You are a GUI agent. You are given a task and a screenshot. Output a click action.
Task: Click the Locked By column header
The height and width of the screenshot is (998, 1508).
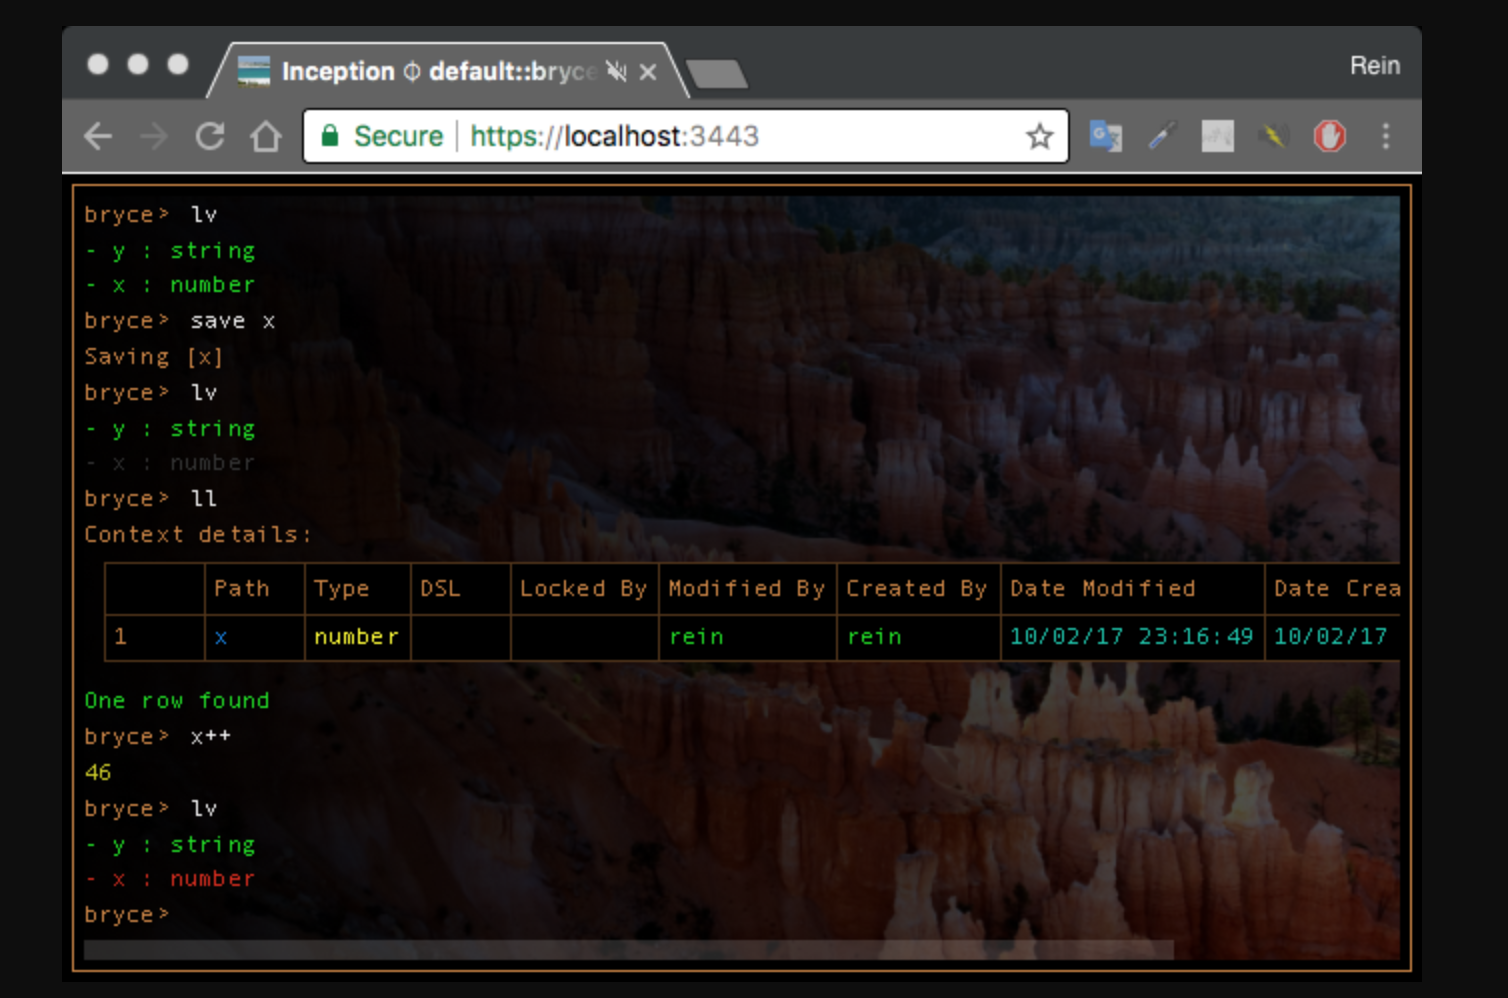(583, 588)
